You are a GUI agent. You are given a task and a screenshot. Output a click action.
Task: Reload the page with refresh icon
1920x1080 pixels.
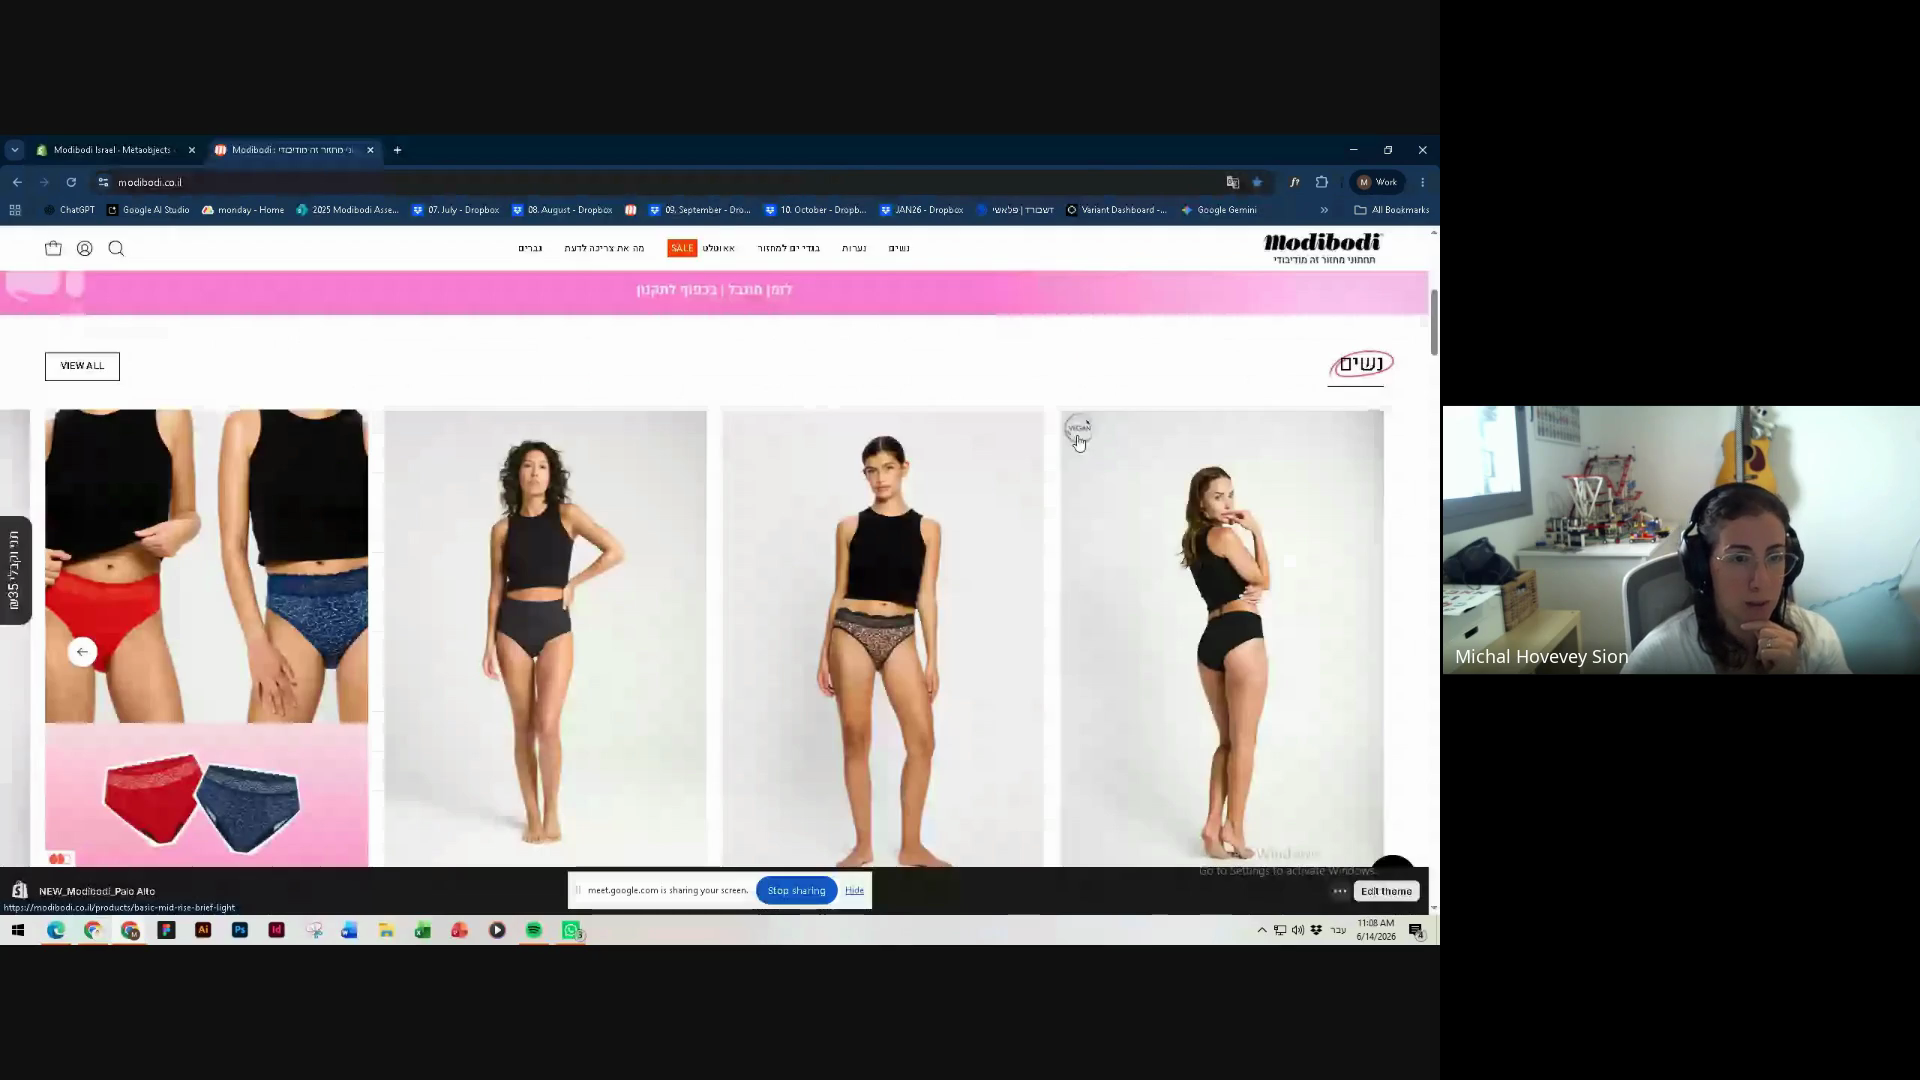[x=71, y=182]
